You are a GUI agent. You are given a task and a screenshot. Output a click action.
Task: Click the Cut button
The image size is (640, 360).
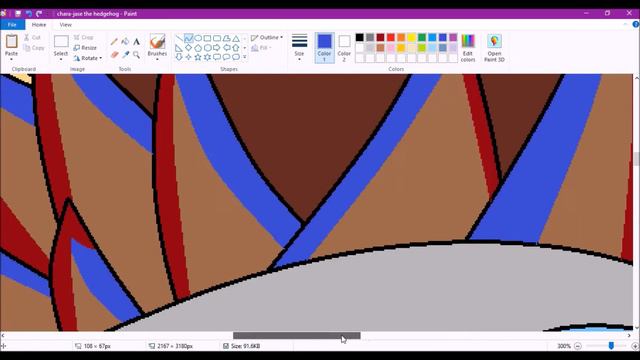tap(32, 38)
